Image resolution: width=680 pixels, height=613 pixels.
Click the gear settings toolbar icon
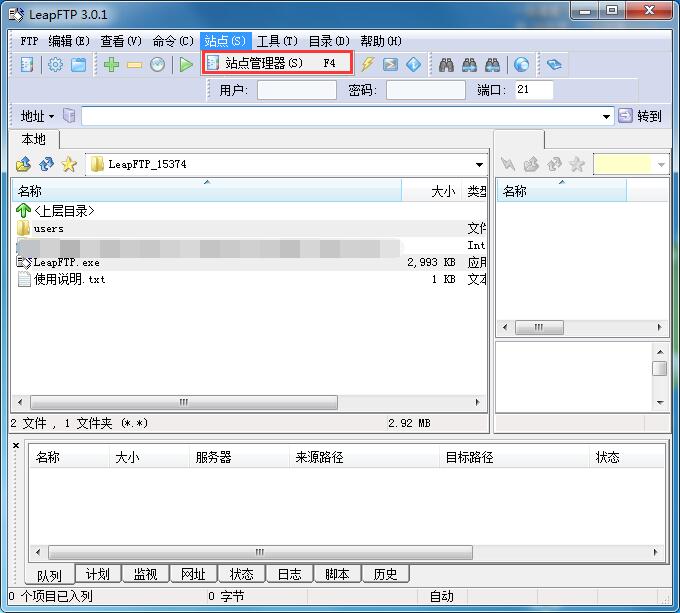pos(55,65)
